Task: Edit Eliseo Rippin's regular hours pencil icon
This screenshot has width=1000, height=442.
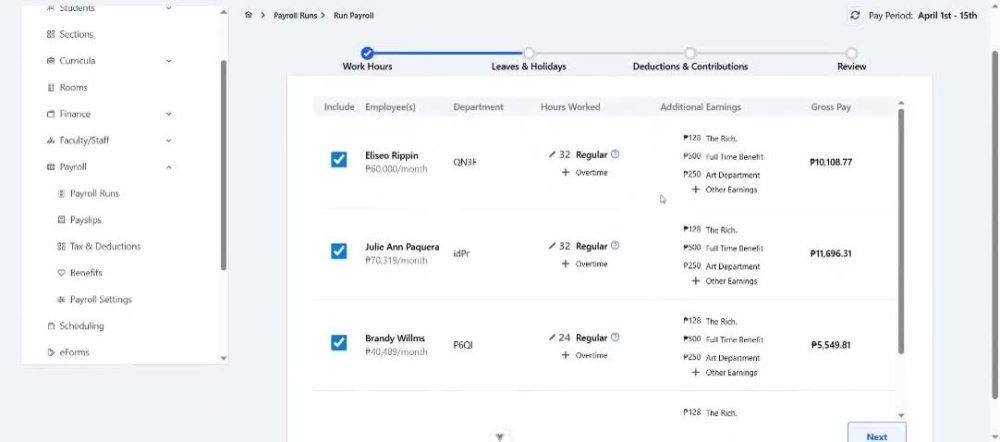Action: [x=552, y=154]
